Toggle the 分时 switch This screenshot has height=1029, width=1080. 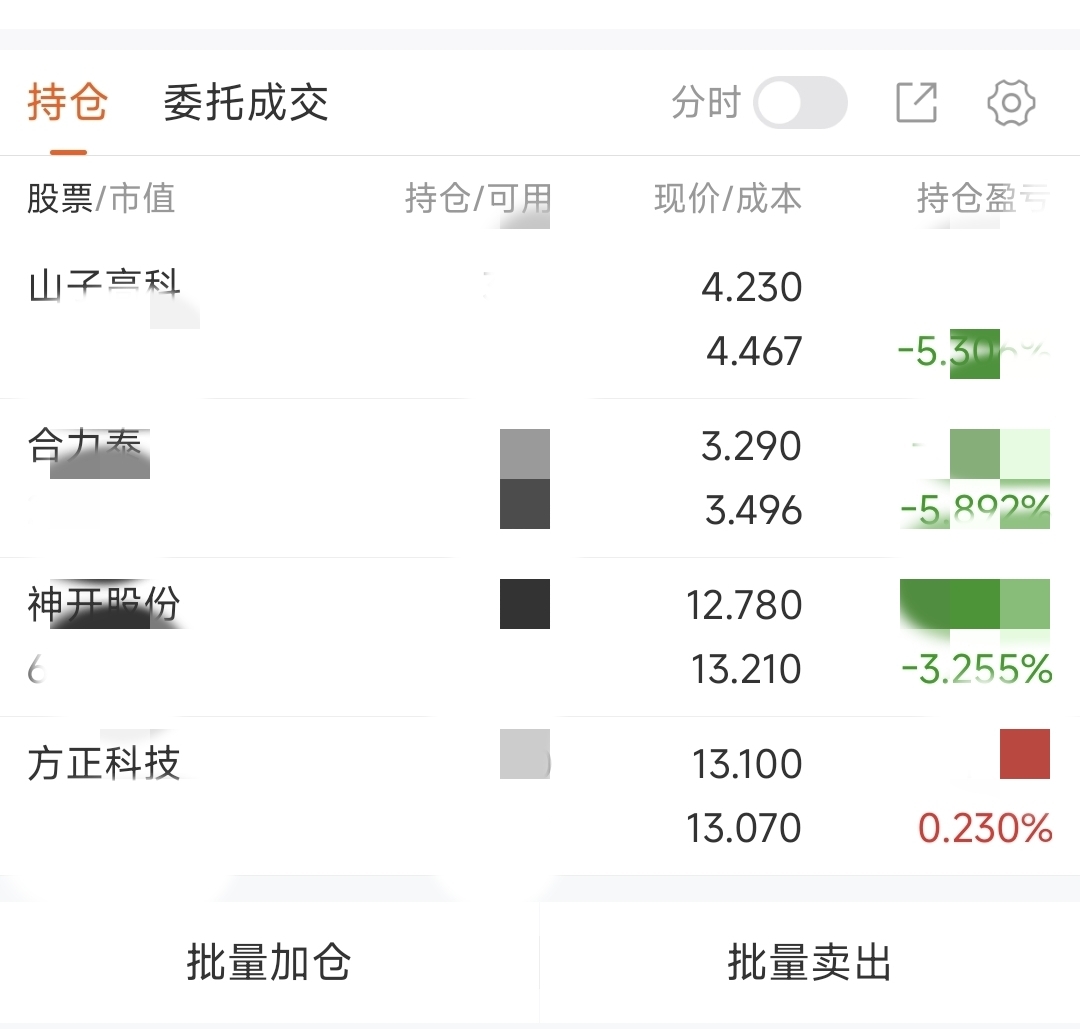point(800,103)
